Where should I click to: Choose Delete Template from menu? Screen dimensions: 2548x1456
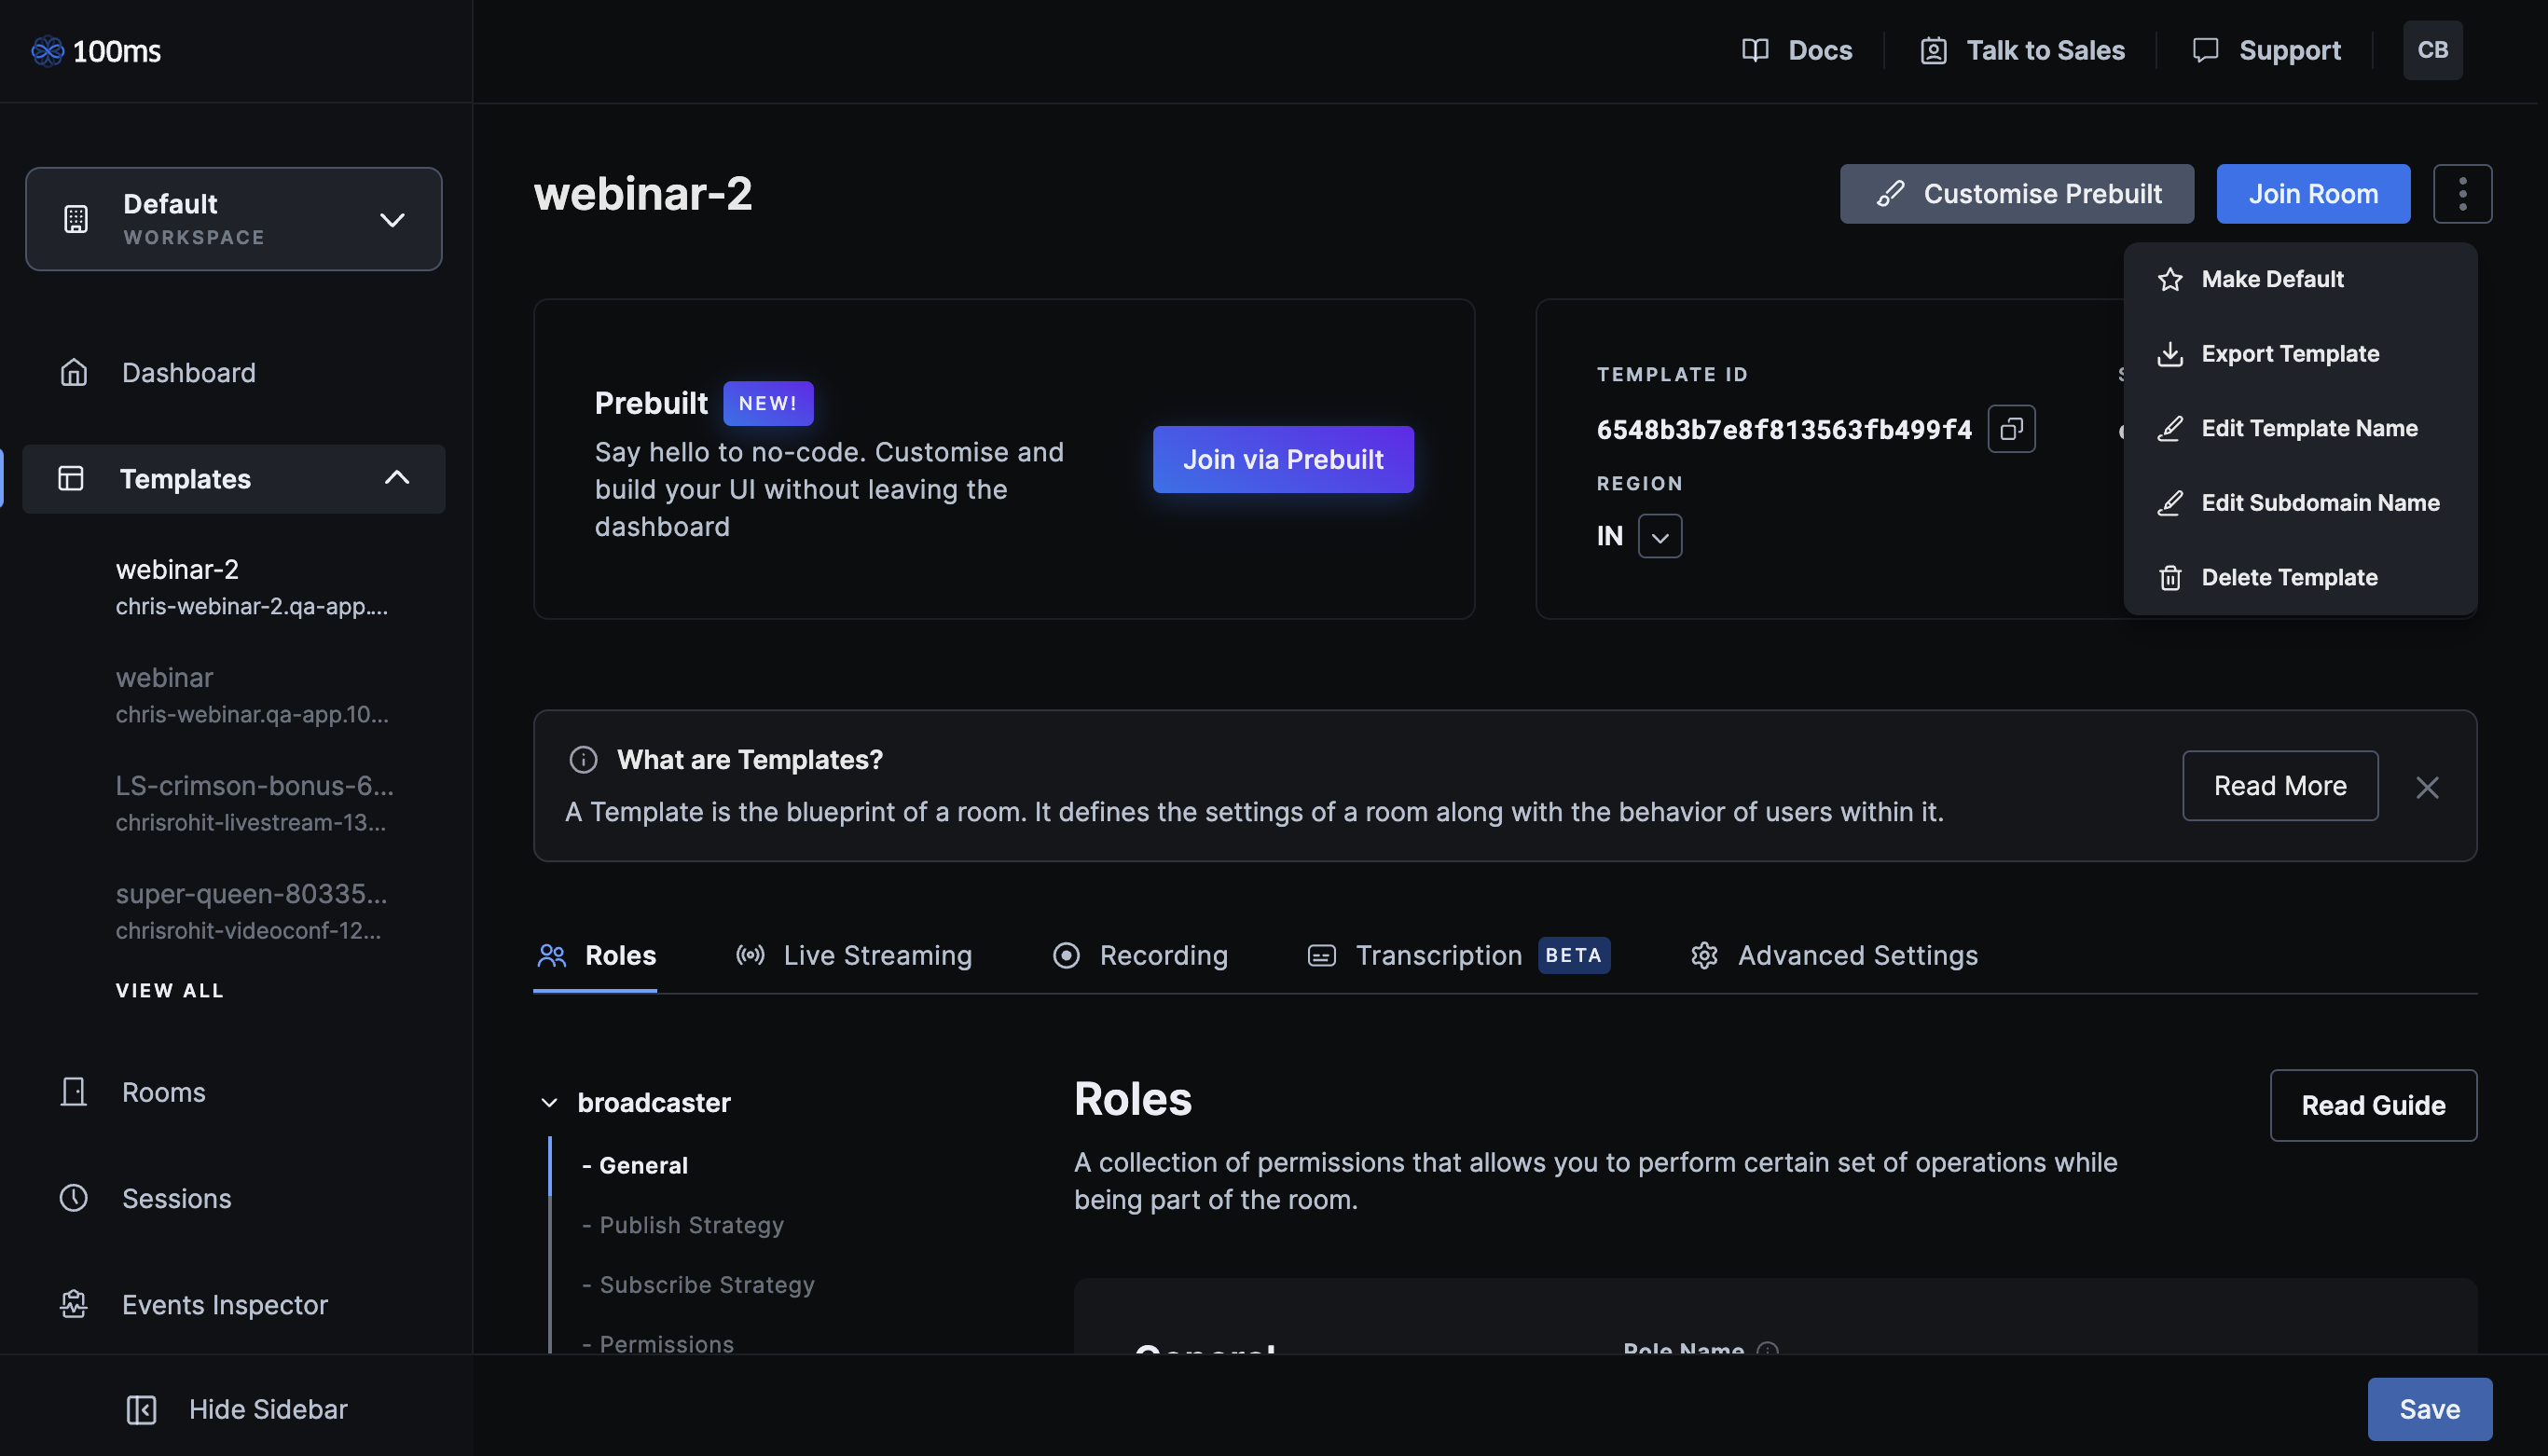[2288, 578]
